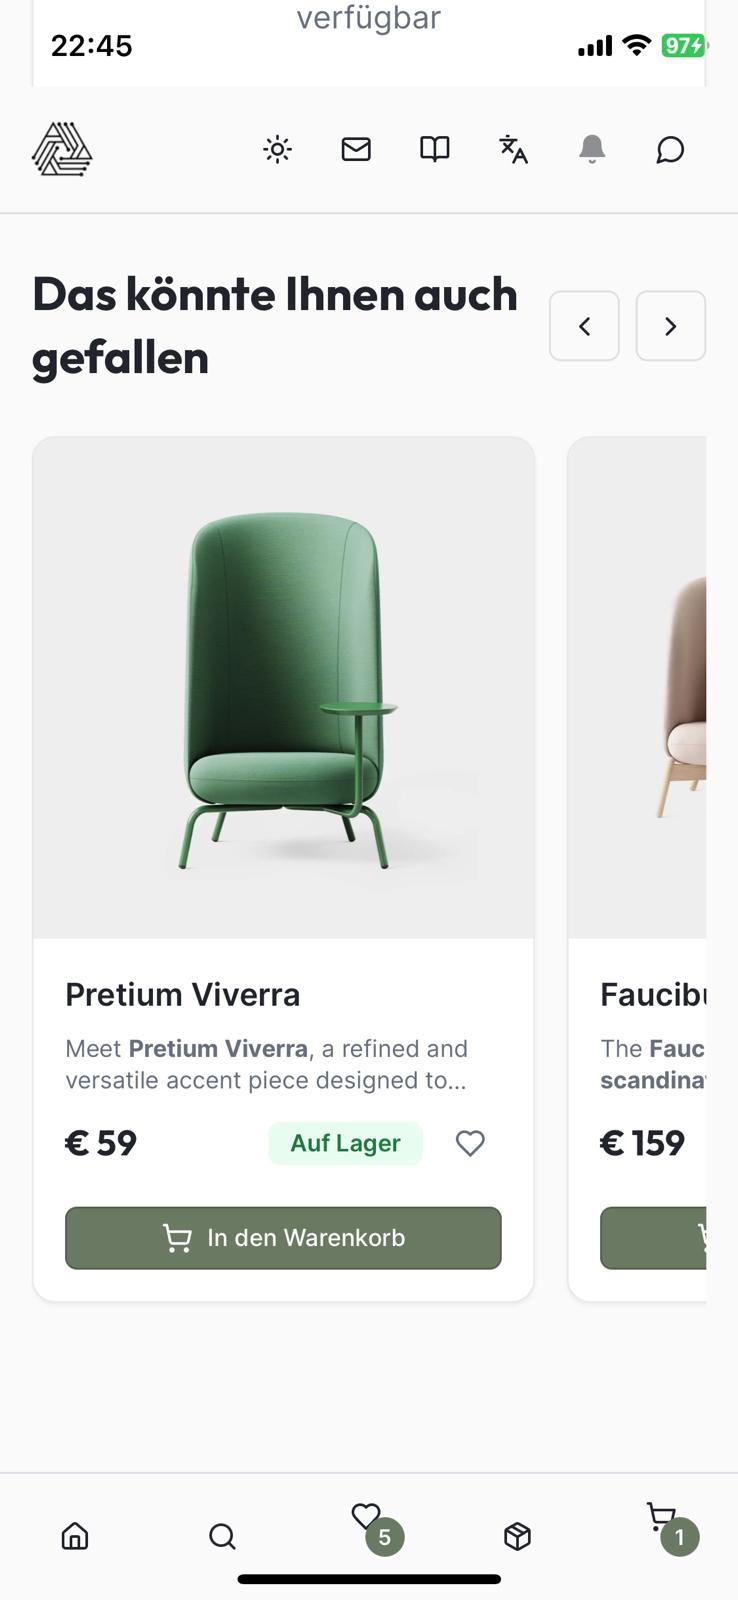Open the package box orders tab
This screenshot has height=1600, width=738.
click(517, 1536)
